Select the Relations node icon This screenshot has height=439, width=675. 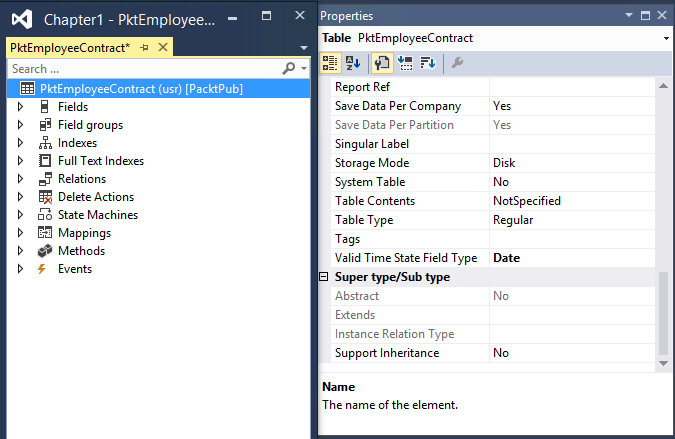[45, 179]
